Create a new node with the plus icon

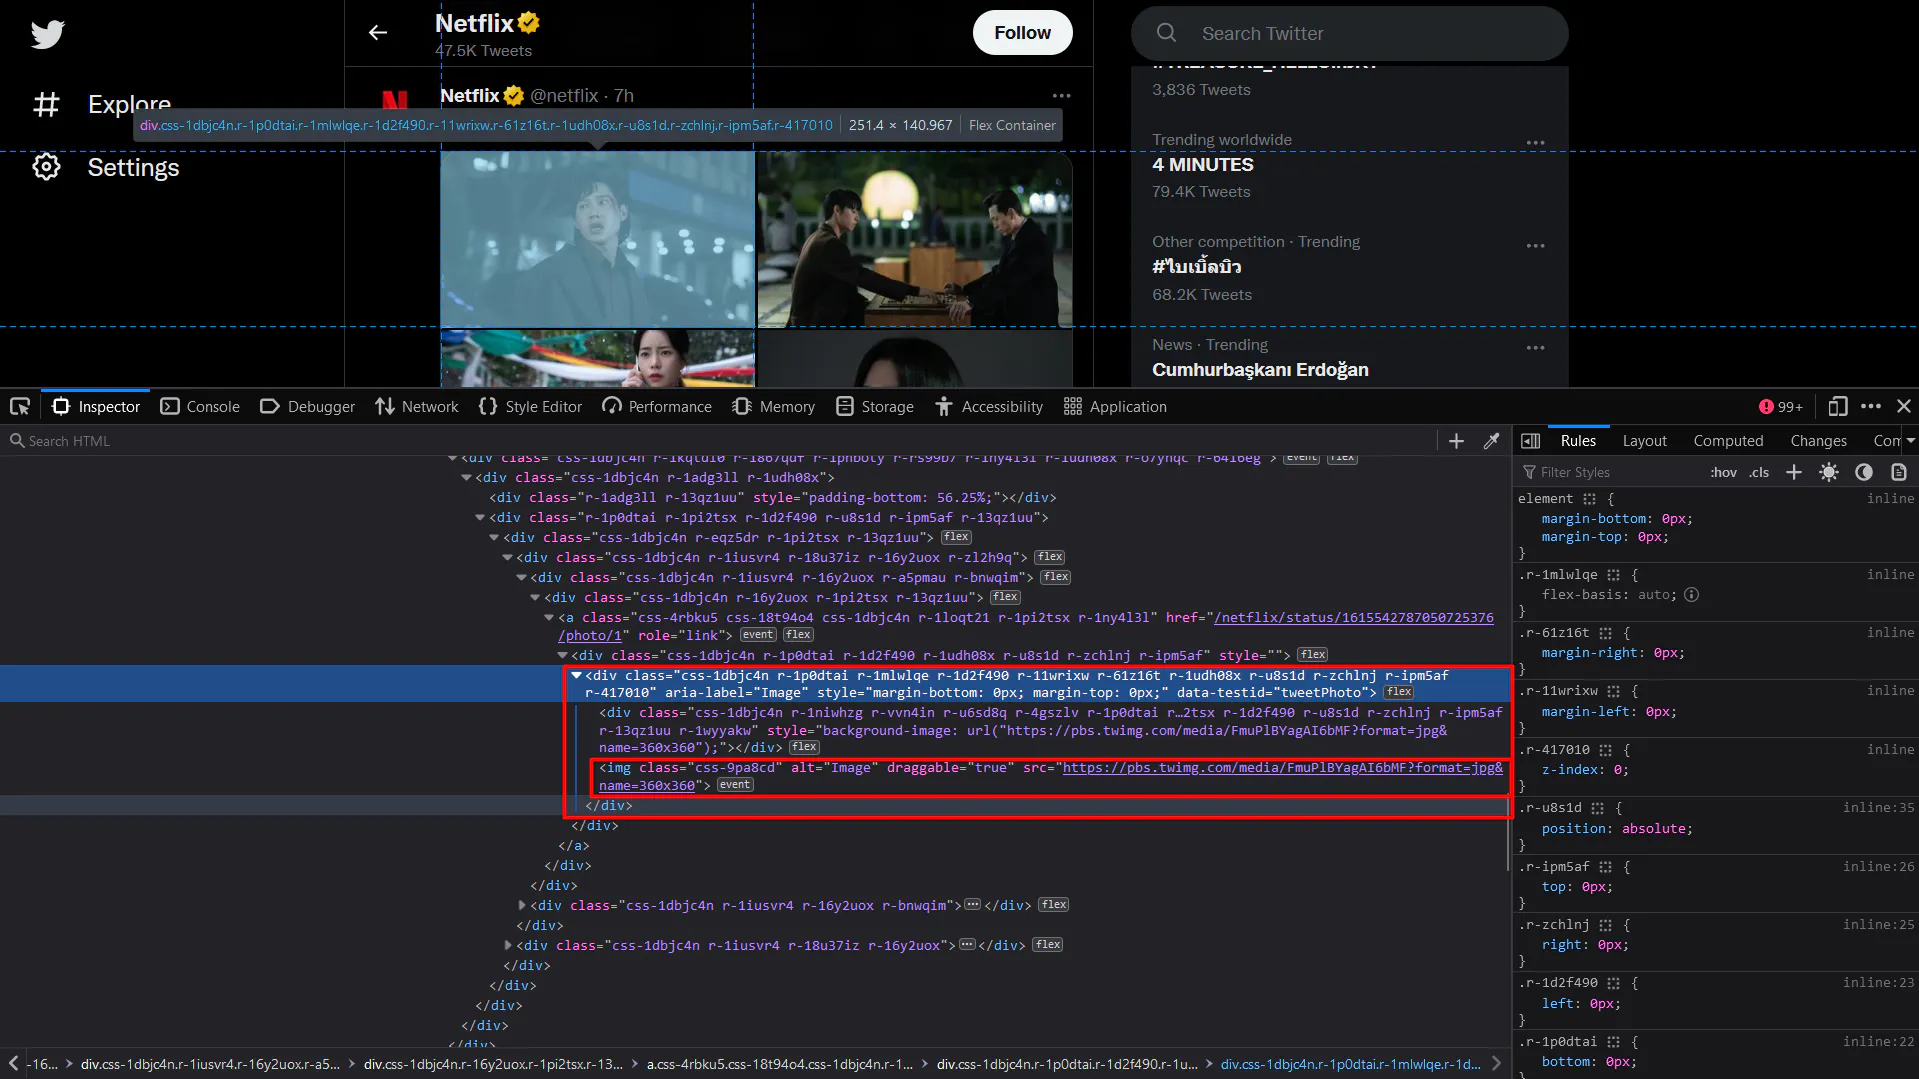pos(1456,440)
